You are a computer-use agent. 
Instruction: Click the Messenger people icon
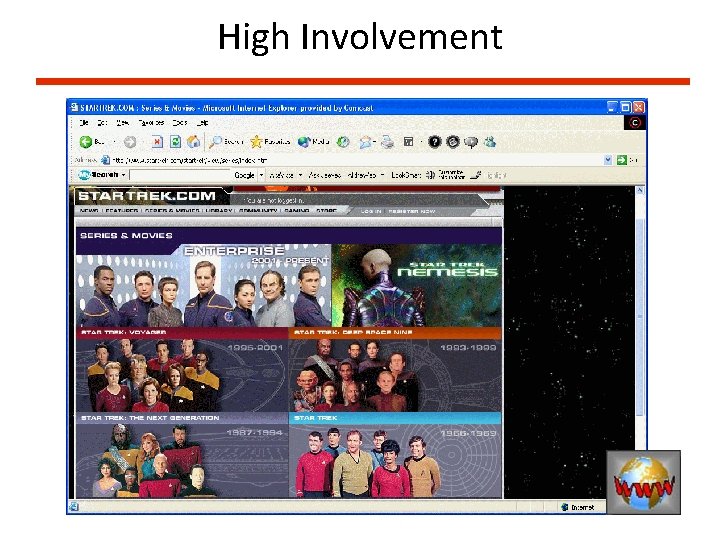tap(490, 142)
